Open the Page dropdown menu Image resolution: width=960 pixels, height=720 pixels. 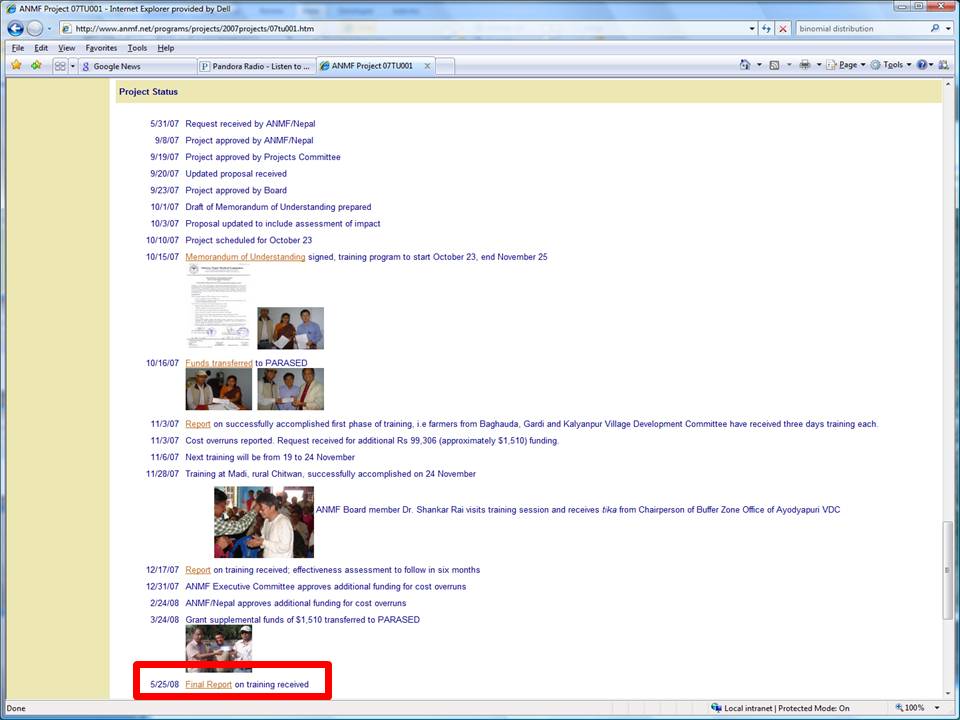click(847, 65)
